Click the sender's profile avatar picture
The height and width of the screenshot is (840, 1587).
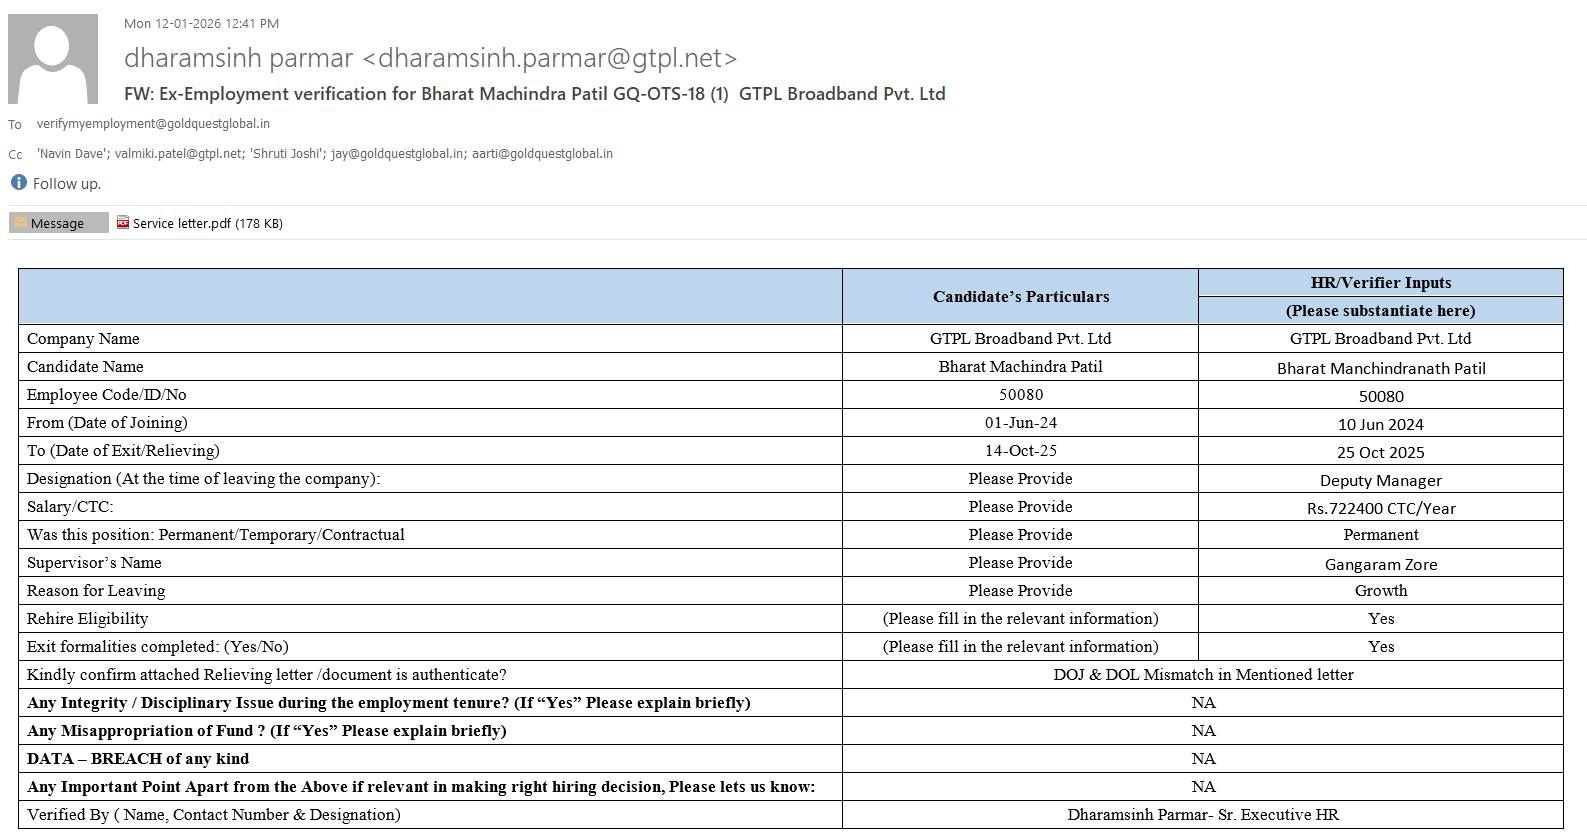tap(53, 59)
